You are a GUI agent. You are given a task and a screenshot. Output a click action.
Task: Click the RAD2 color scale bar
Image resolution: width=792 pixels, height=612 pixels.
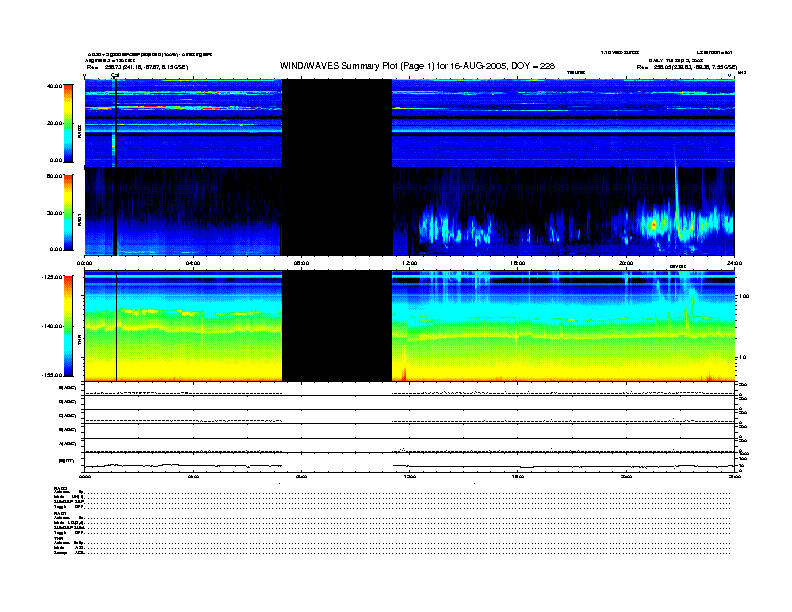(x=68, y=123)
